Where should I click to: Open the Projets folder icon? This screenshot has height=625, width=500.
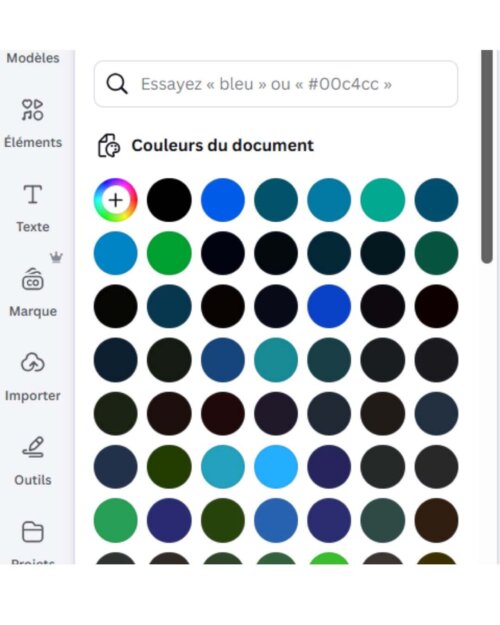click(x=33, y=532)
